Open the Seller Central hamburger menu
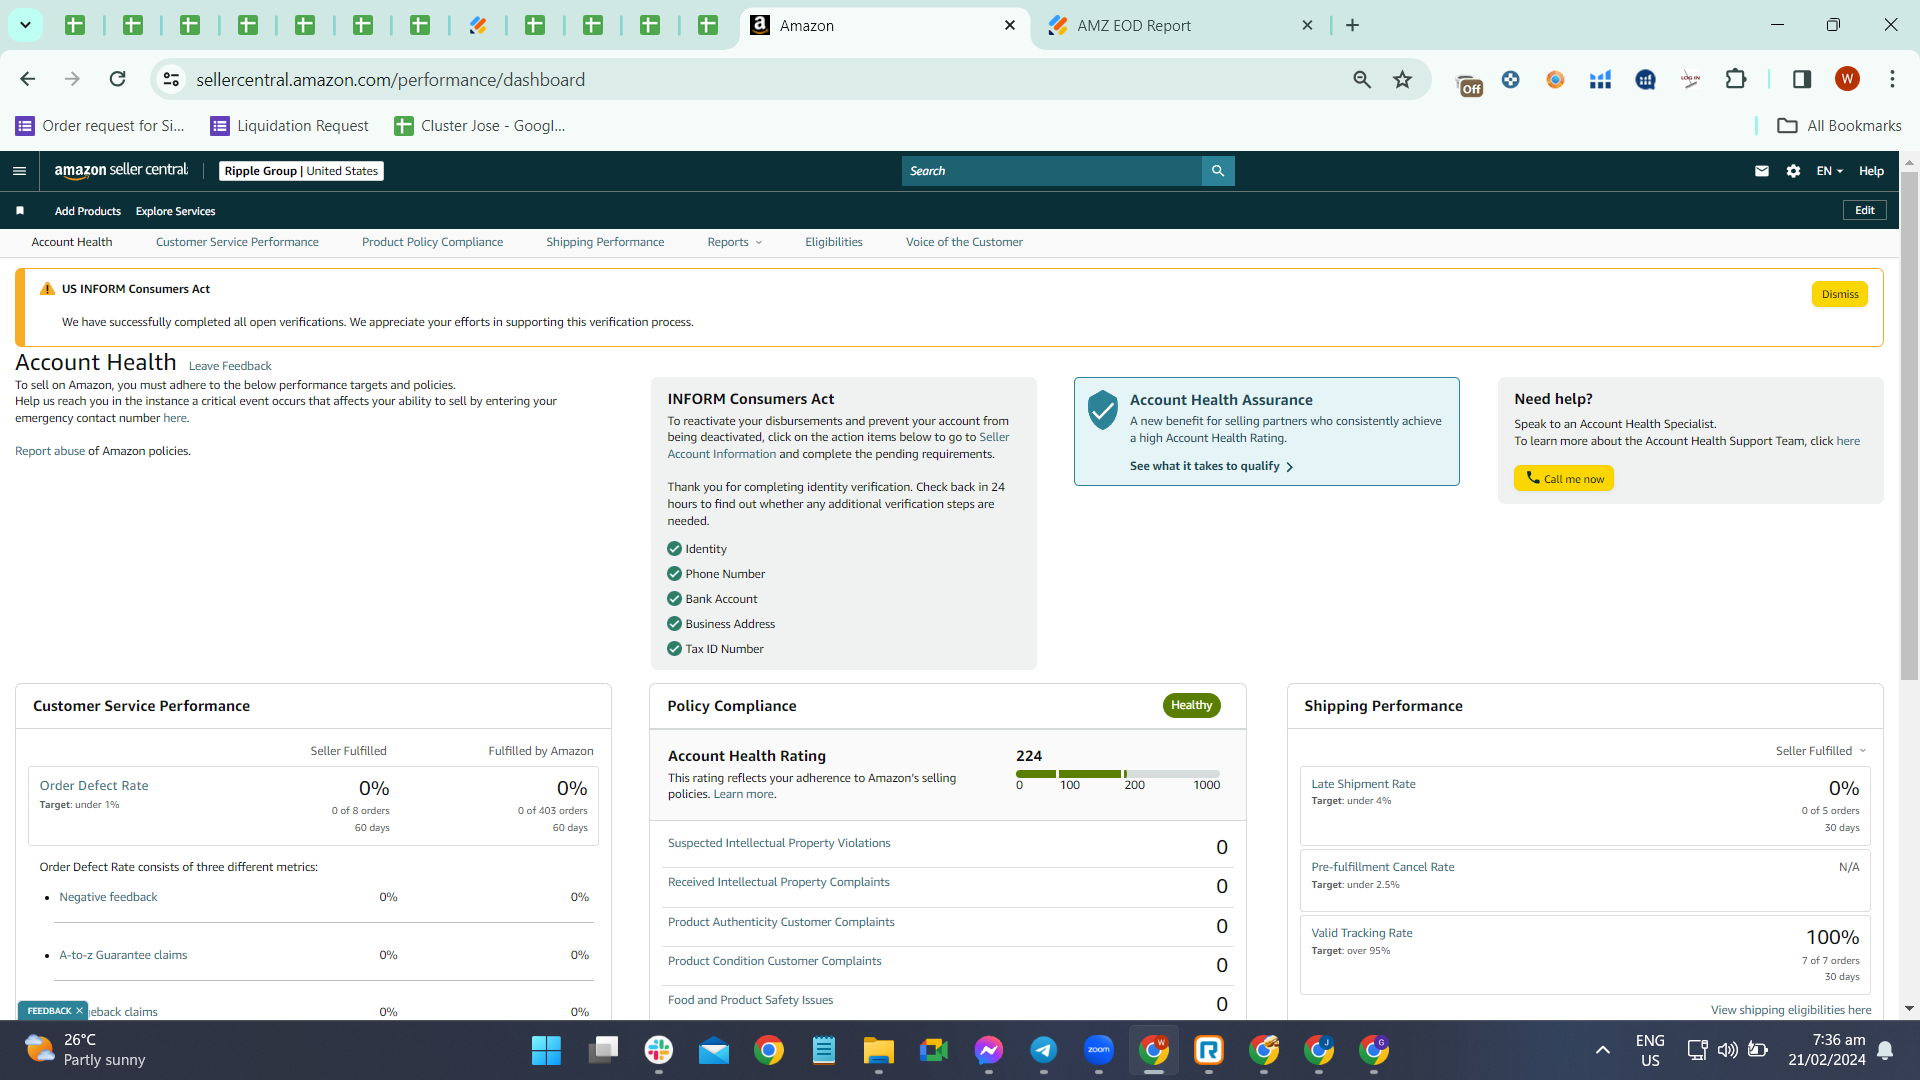Image resolution: width=1920 pixels, height=1080 pixels. coord(19,171)
